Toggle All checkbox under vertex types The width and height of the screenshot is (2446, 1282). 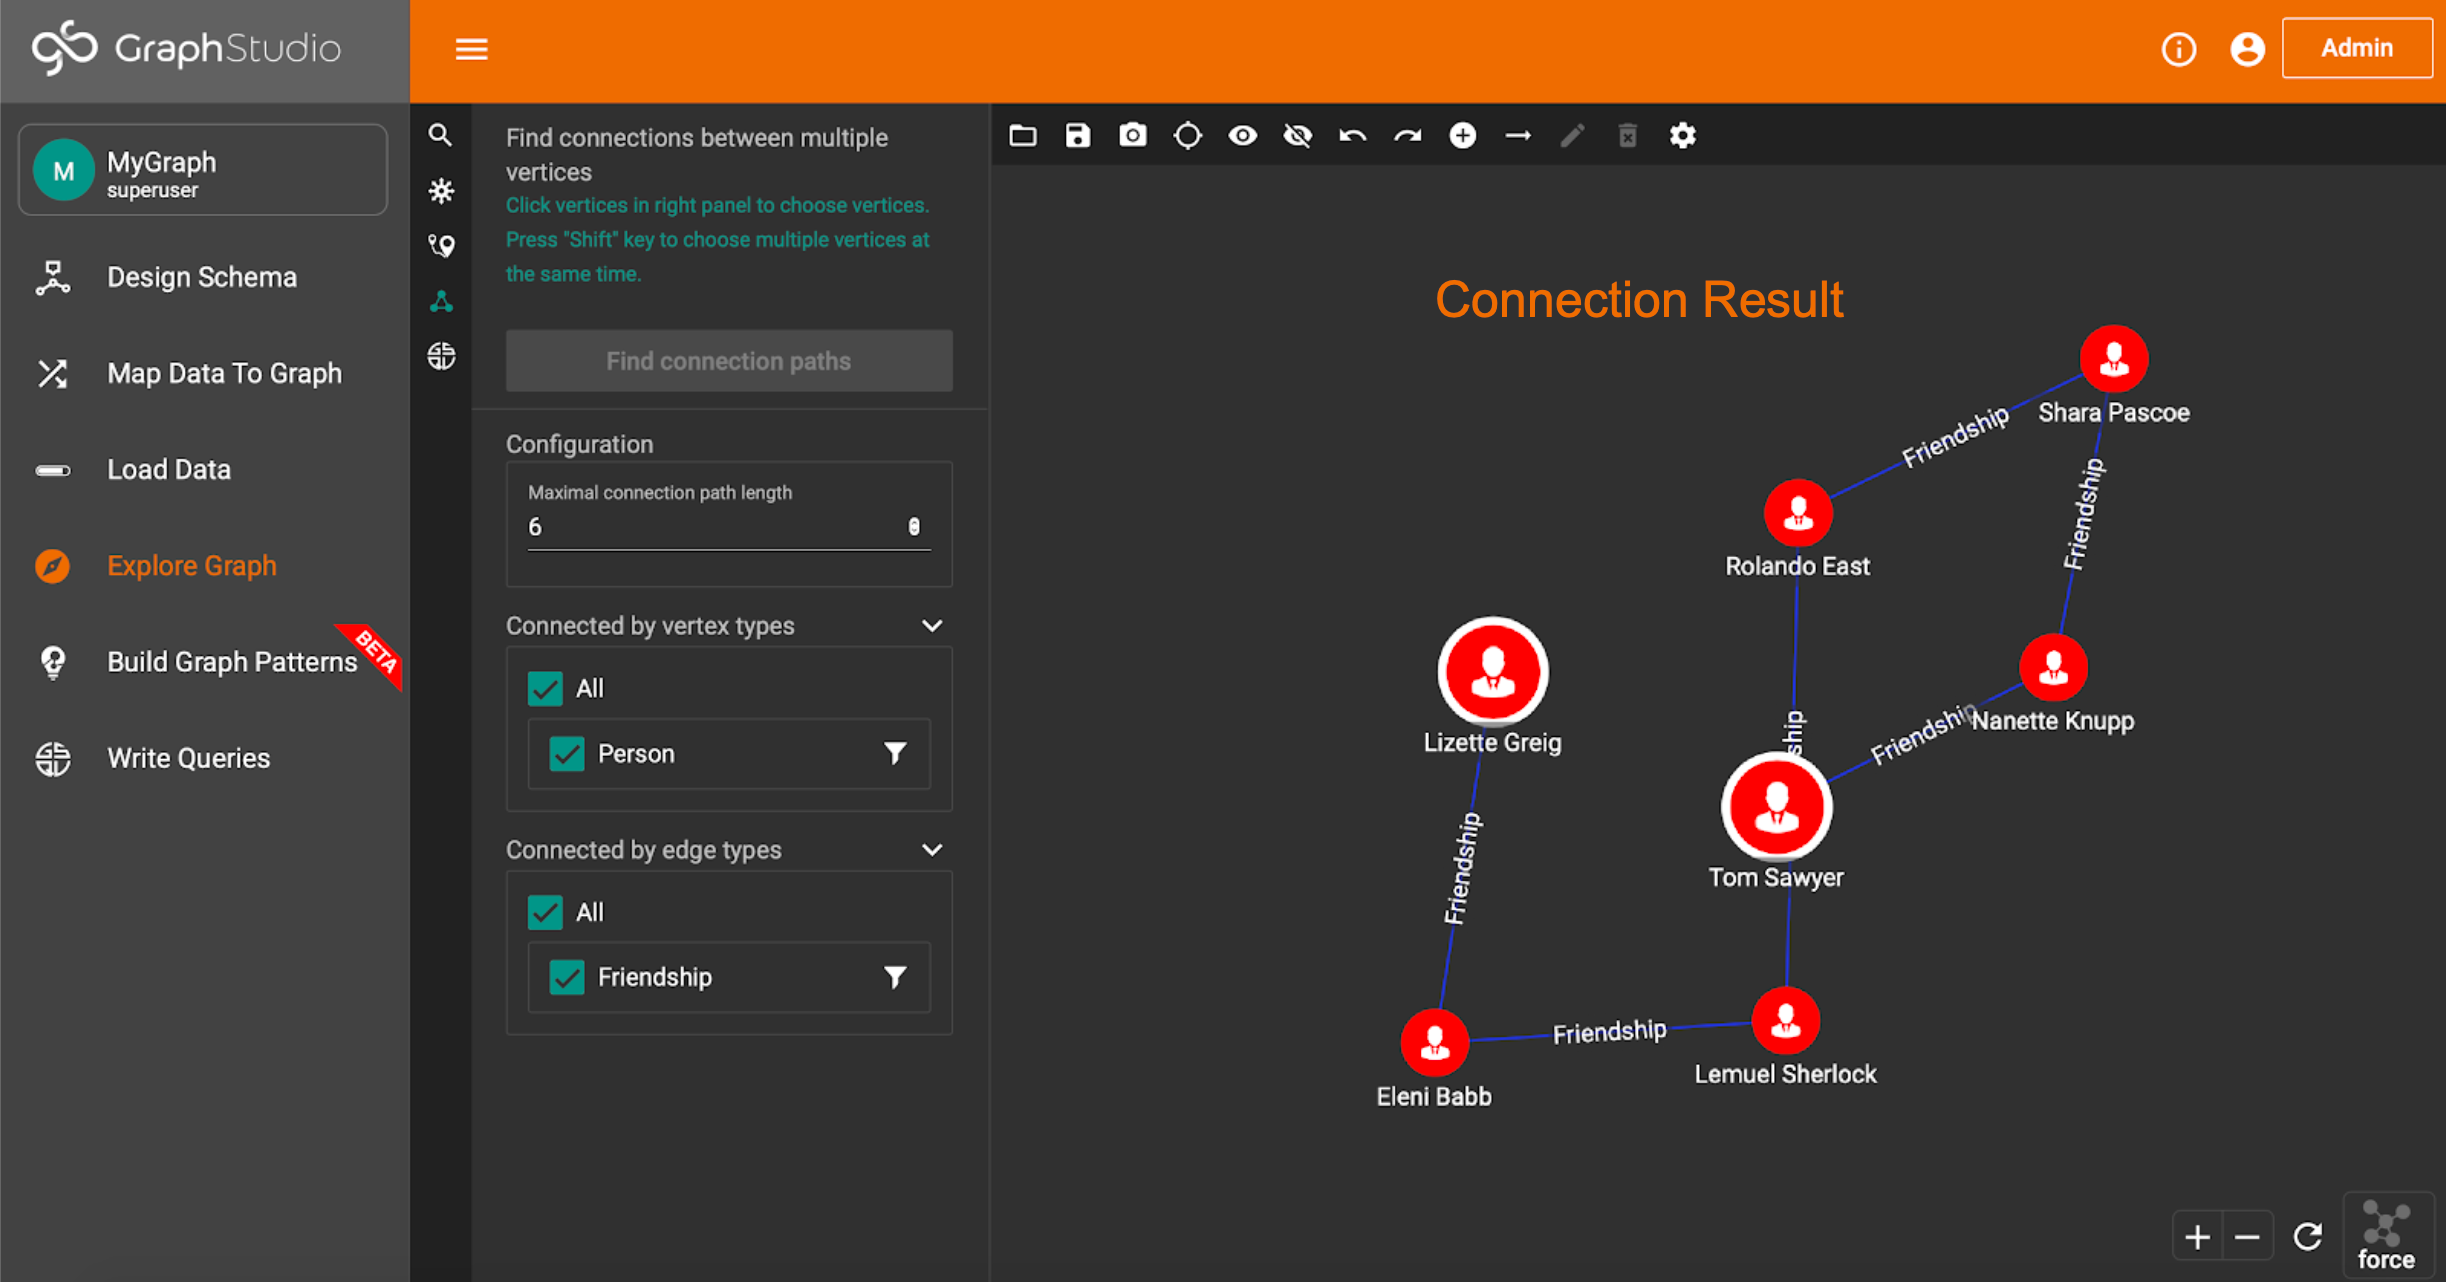(545, 688)
